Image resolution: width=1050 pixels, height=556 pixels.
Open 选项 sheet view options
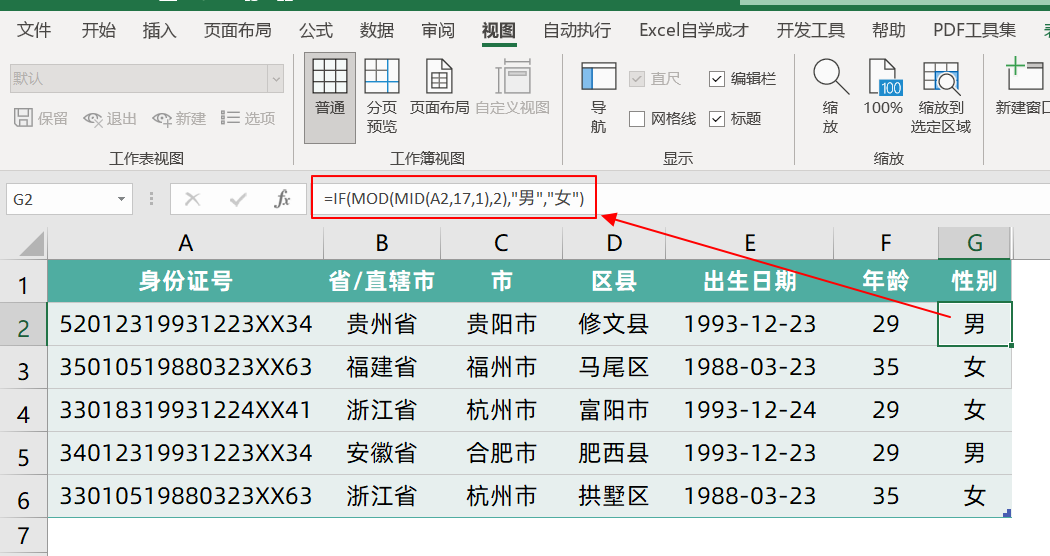248,119
